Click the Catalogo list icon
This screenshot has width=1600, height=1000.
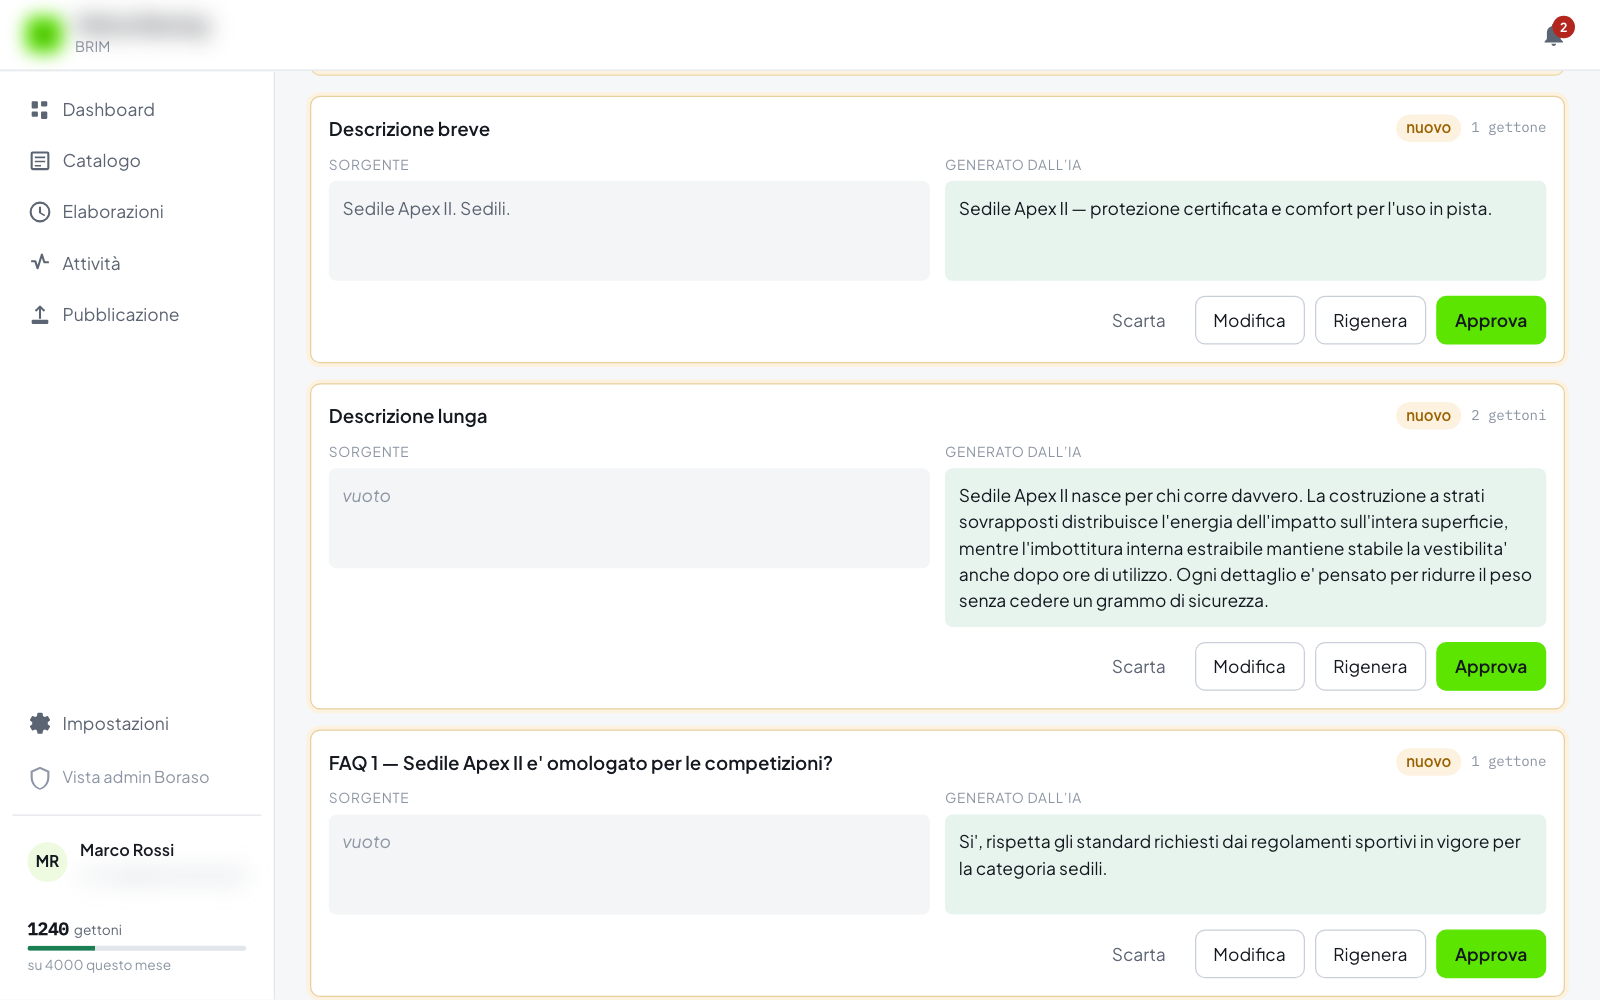click(40, 161)
